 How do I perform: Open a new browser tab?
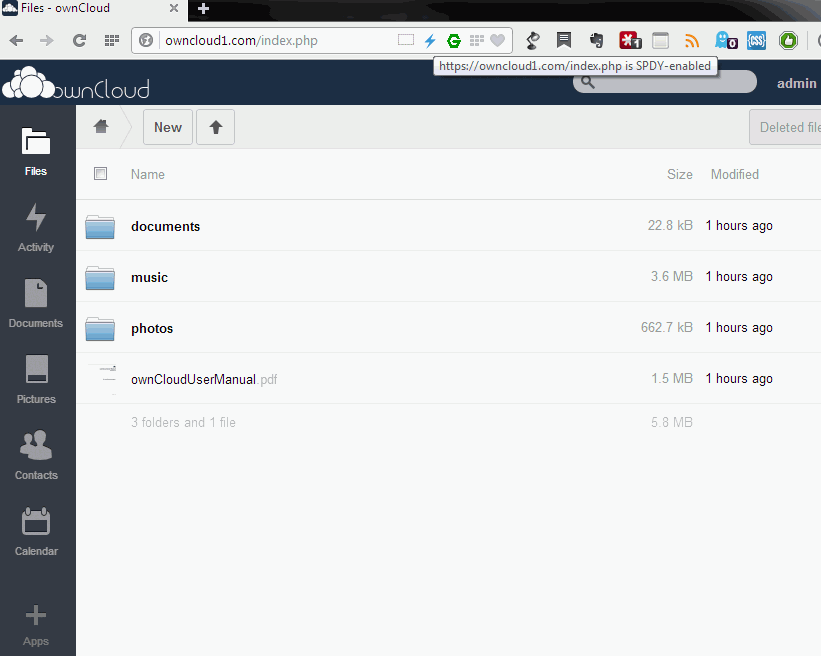coord(202,8)
